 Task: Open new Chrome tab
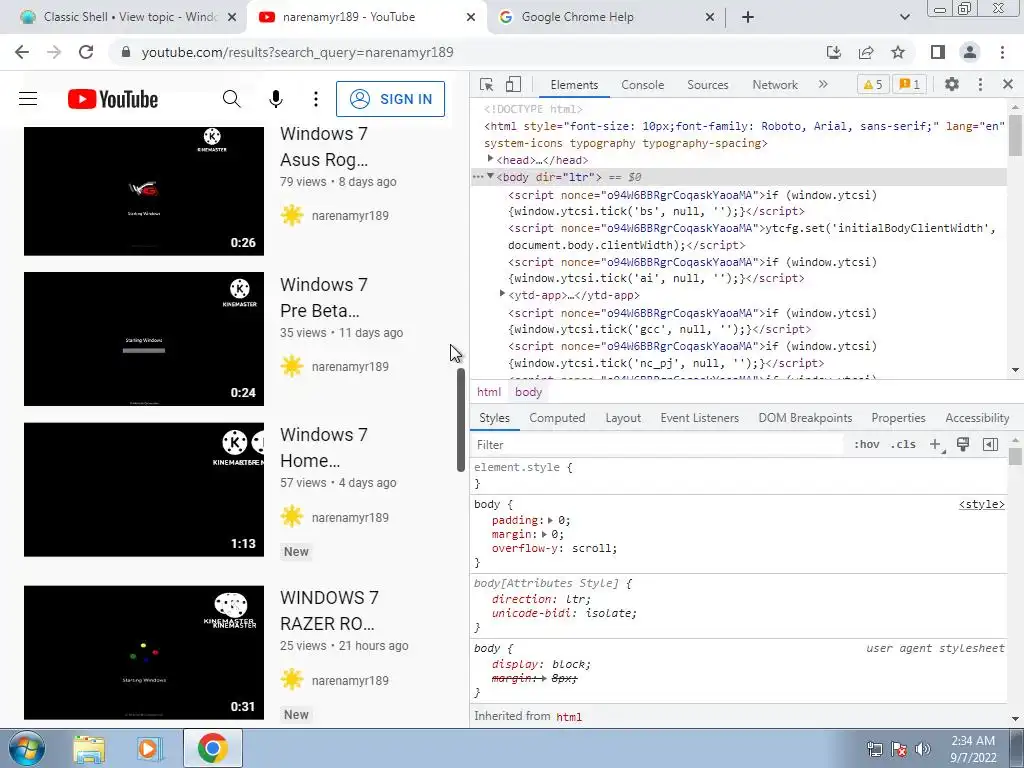[x=748, y=17]
